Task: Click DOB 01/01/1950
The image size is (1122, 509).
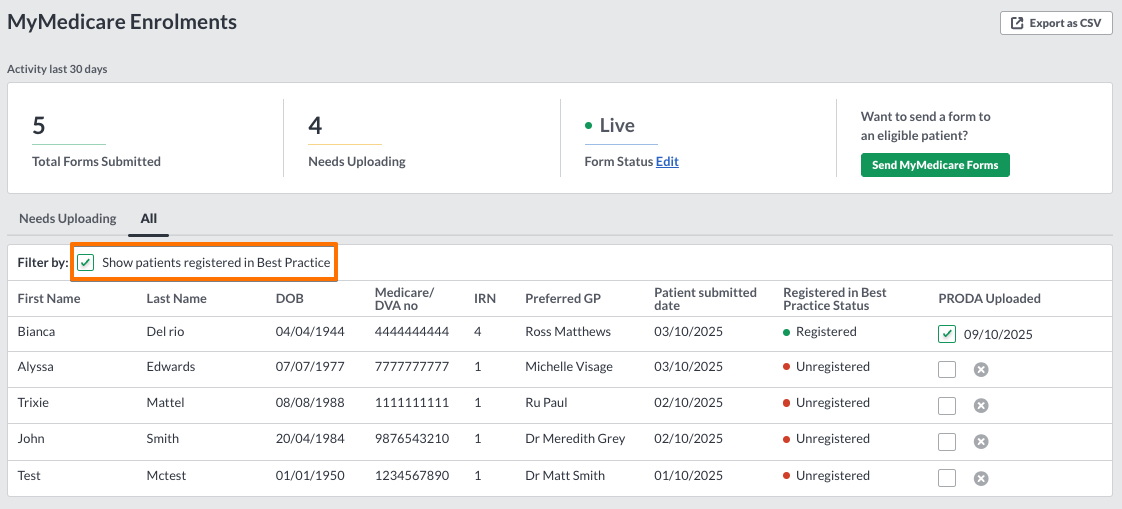Action: tap(310, 475)
